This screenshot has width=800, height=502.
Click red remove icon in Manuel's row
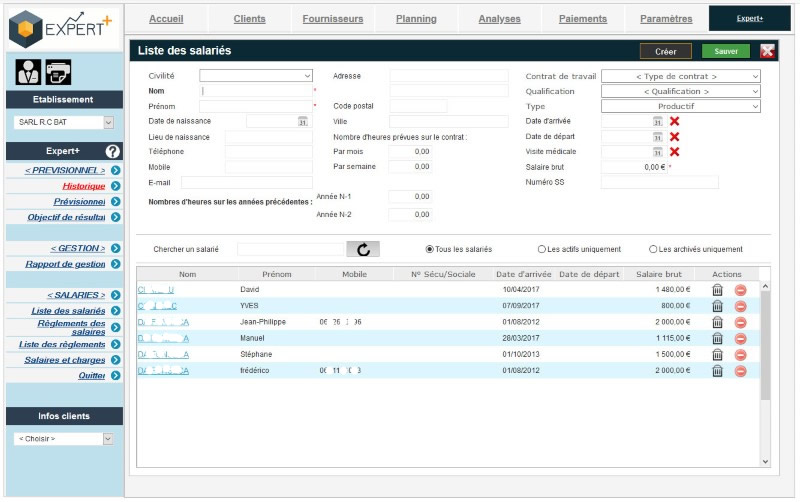[x=740, y=339]
